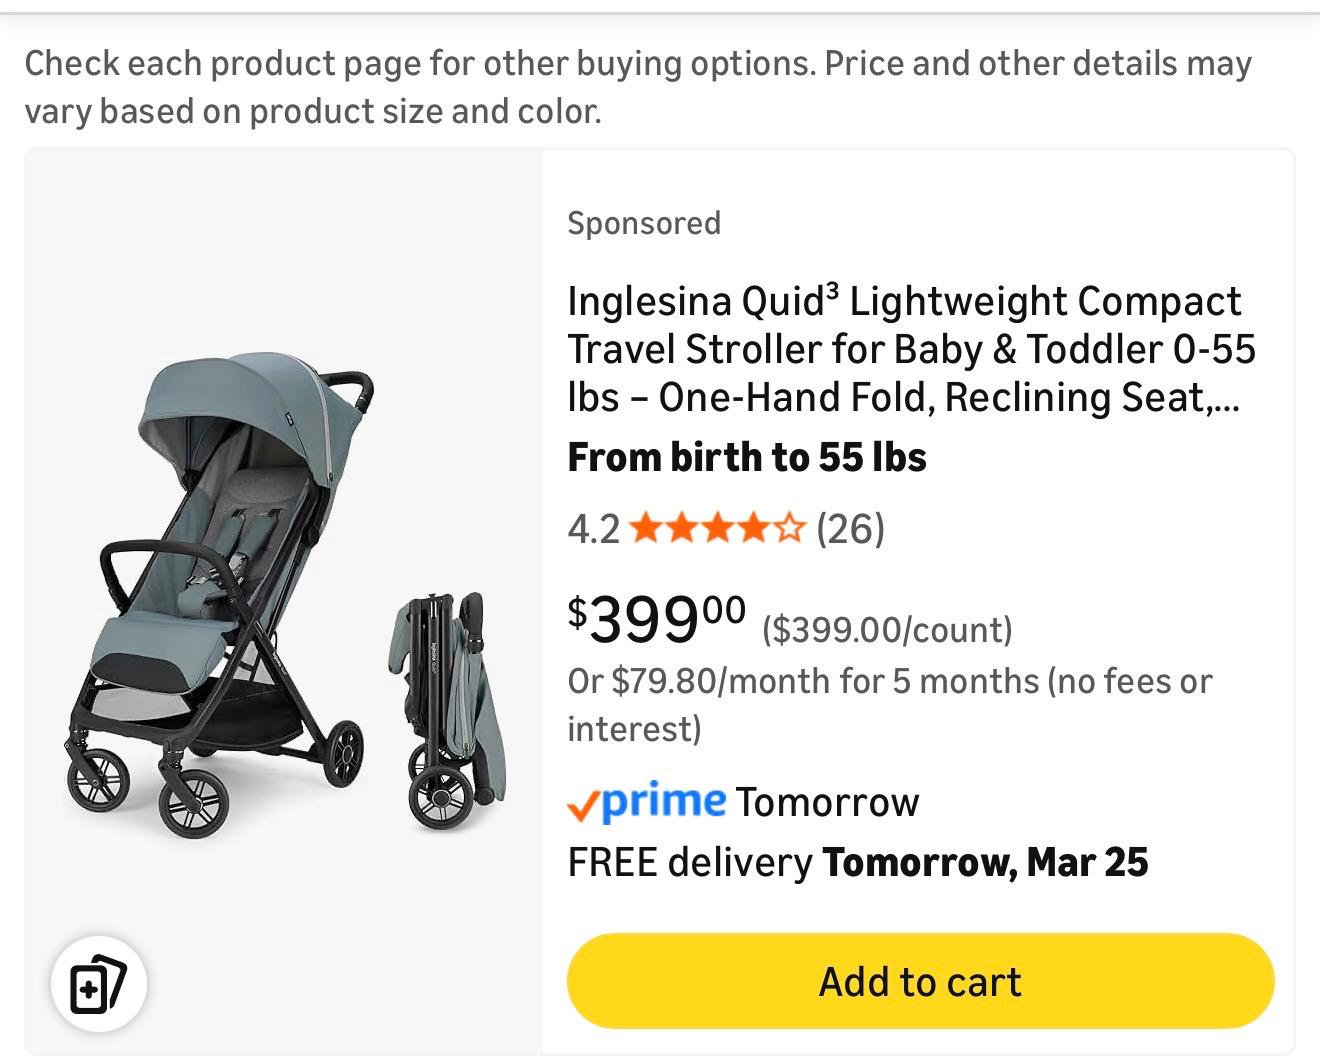The height and width of the screenshot is (1064, 1320).
Task: Click the $399.00 price
Action: [657, 617]
